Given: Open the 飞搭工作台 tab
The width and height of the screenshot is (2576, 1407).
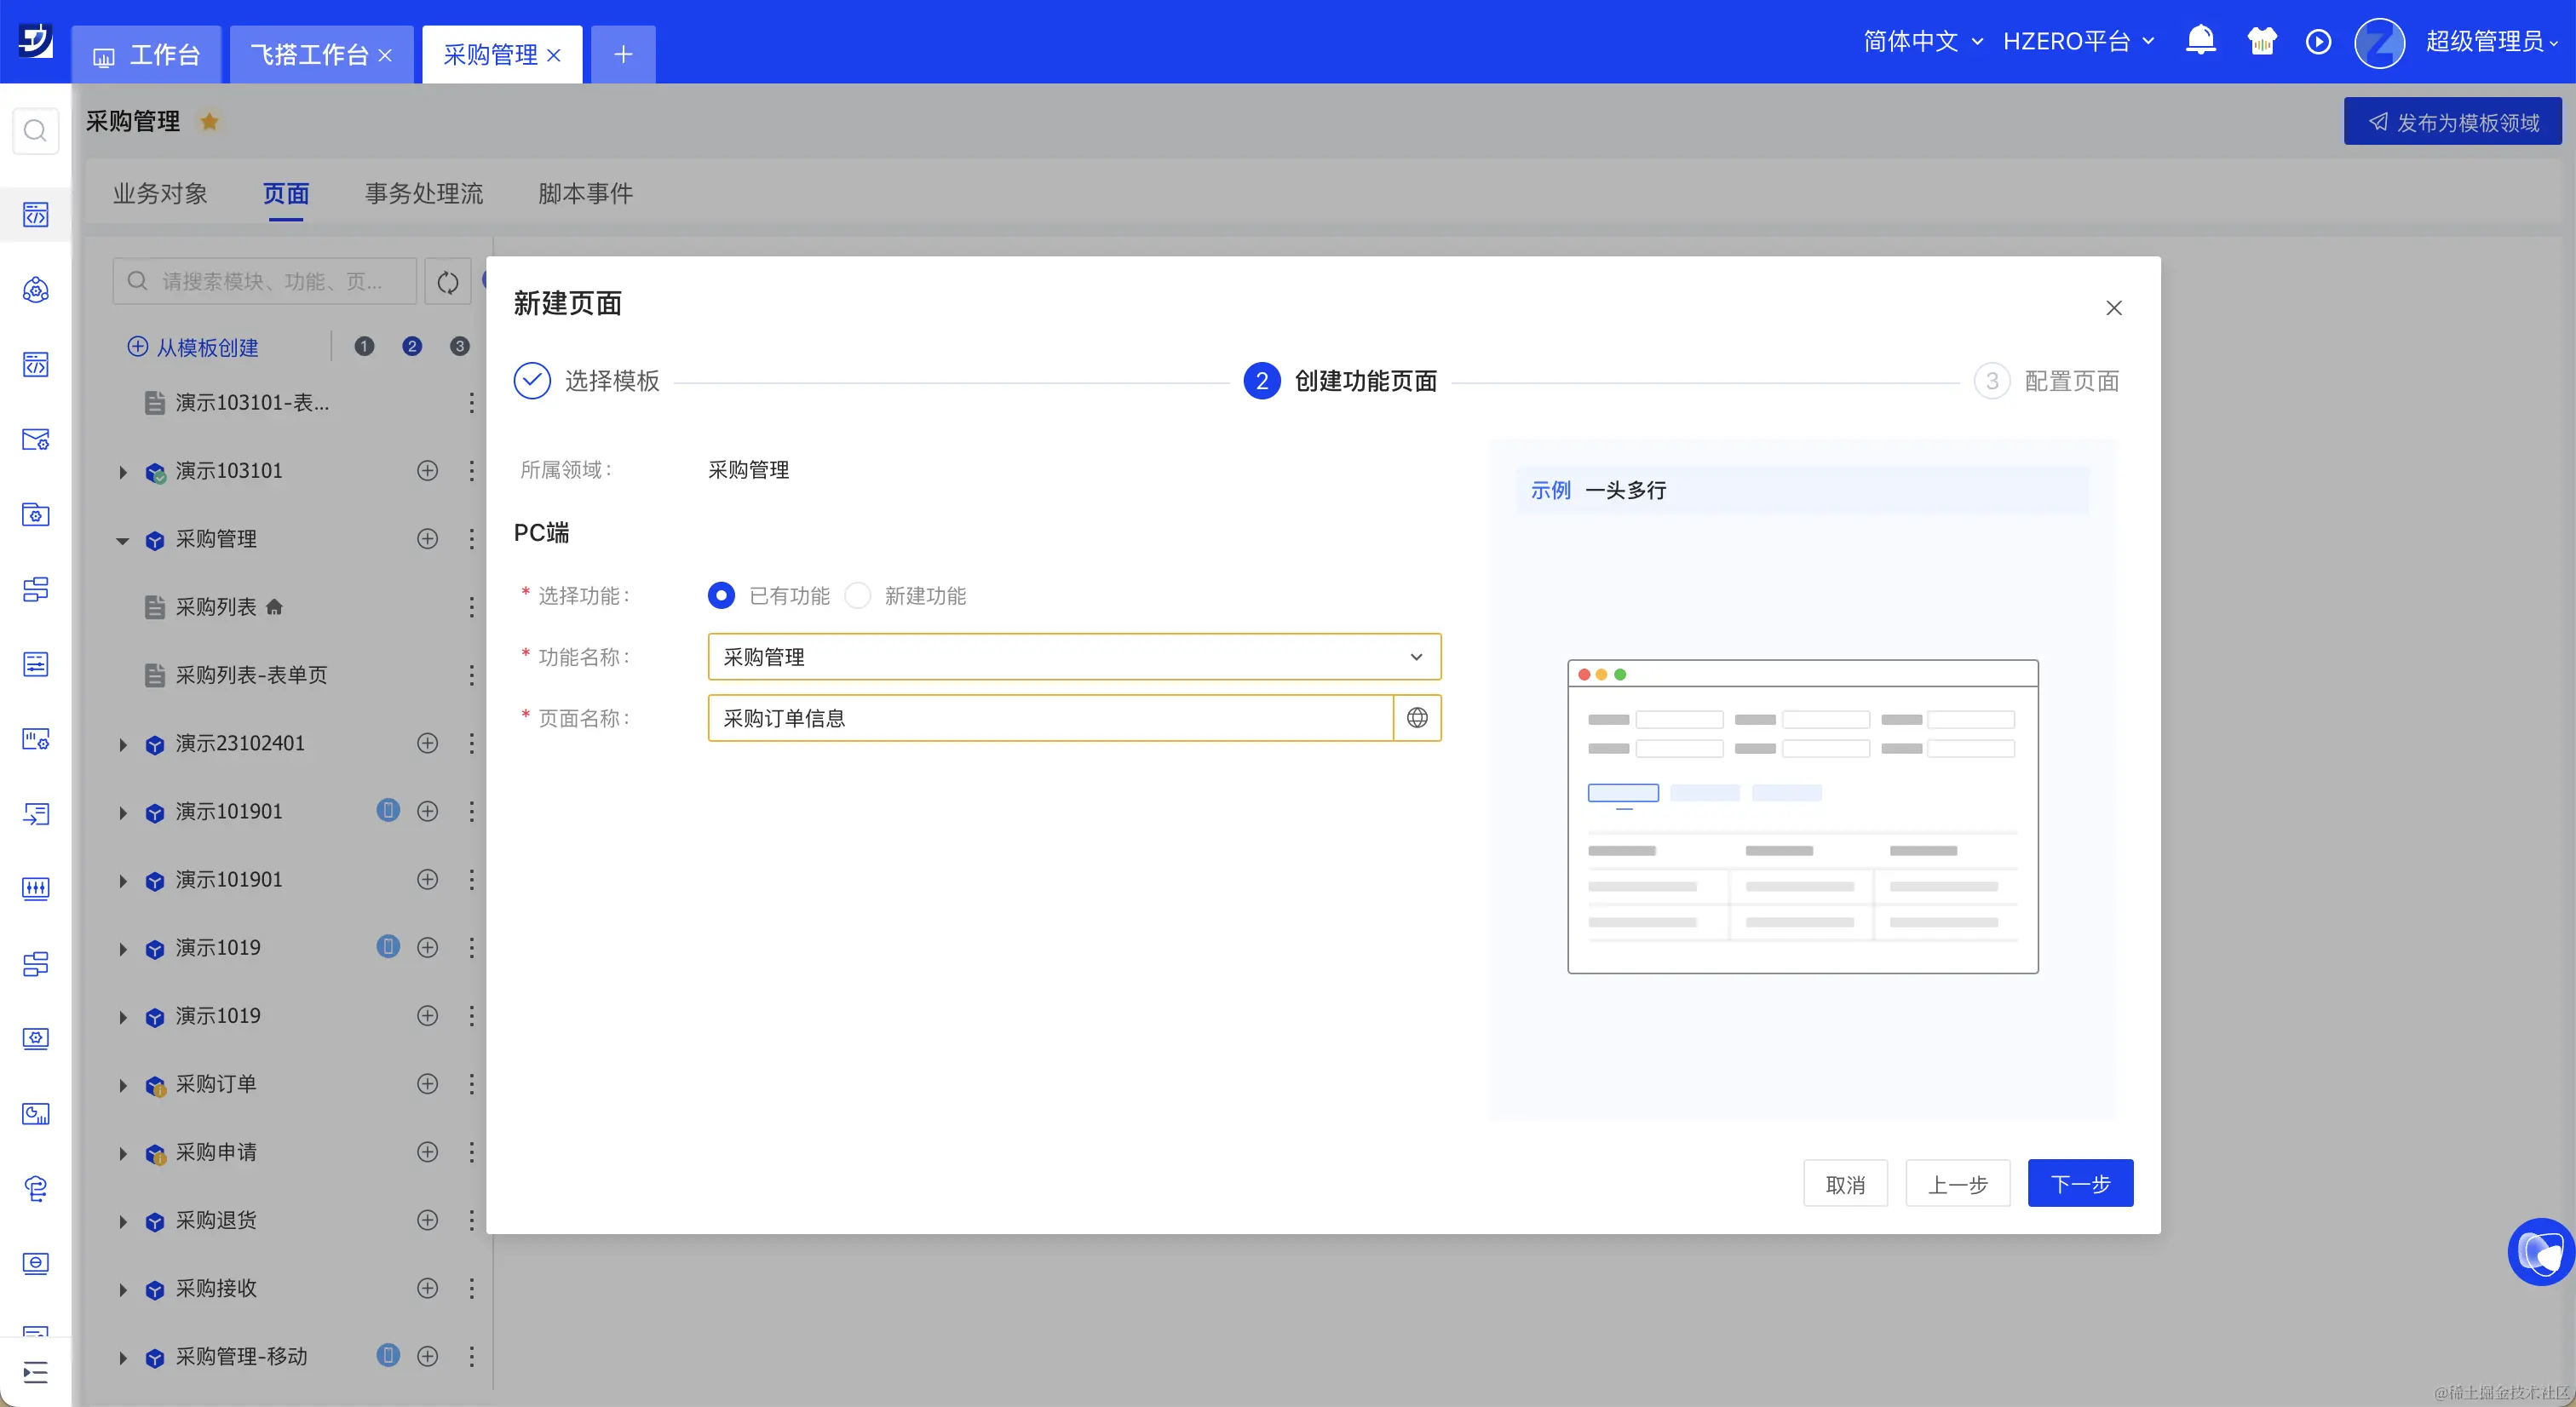Looking at the screenshot, I should [x=309, y=55].
